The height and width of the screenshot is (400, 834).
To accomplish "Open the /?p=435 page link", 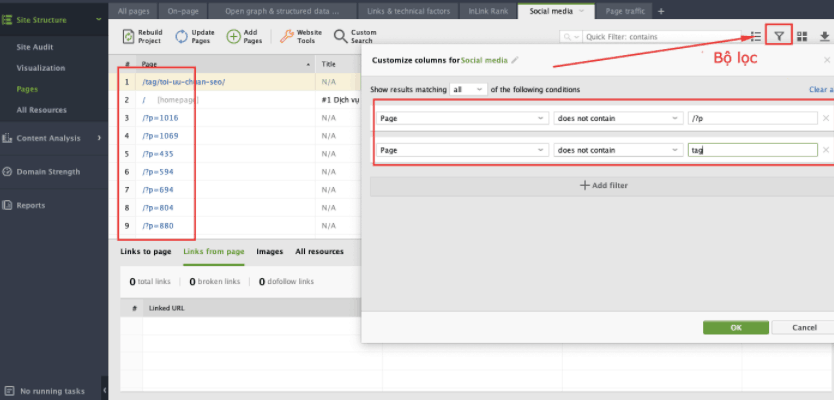I will [158, 154].
